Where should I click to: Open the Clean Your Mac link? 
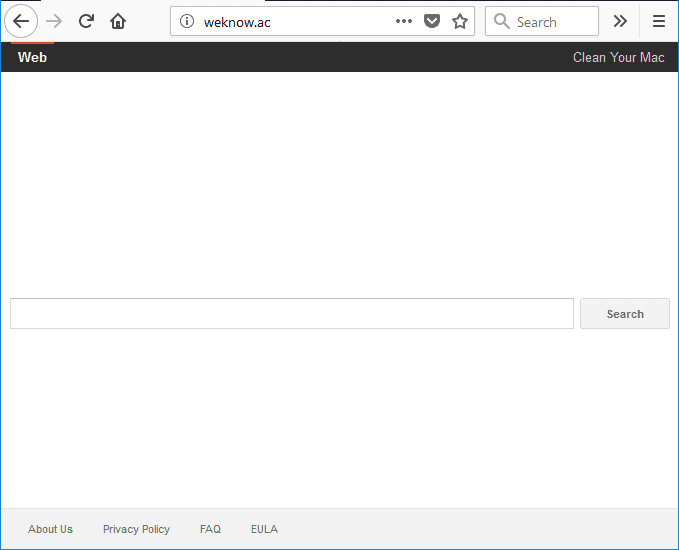point(618,57)
